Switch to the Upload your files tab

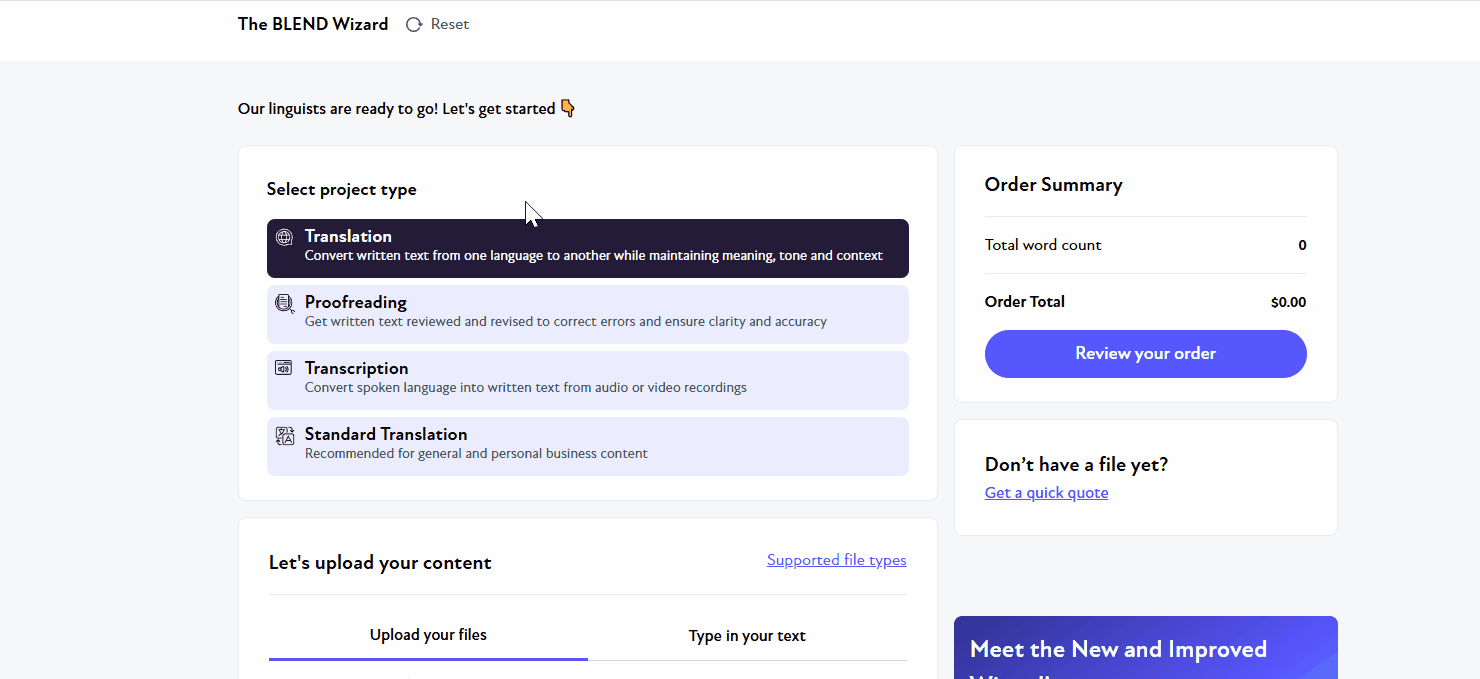tap(428, 636)
